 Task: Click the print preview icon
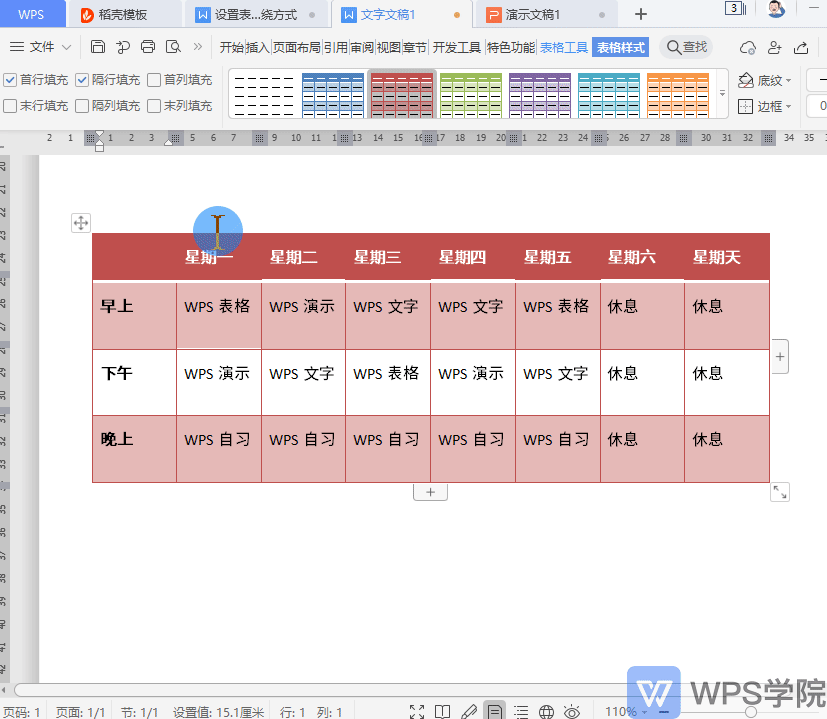click(173, 47)
